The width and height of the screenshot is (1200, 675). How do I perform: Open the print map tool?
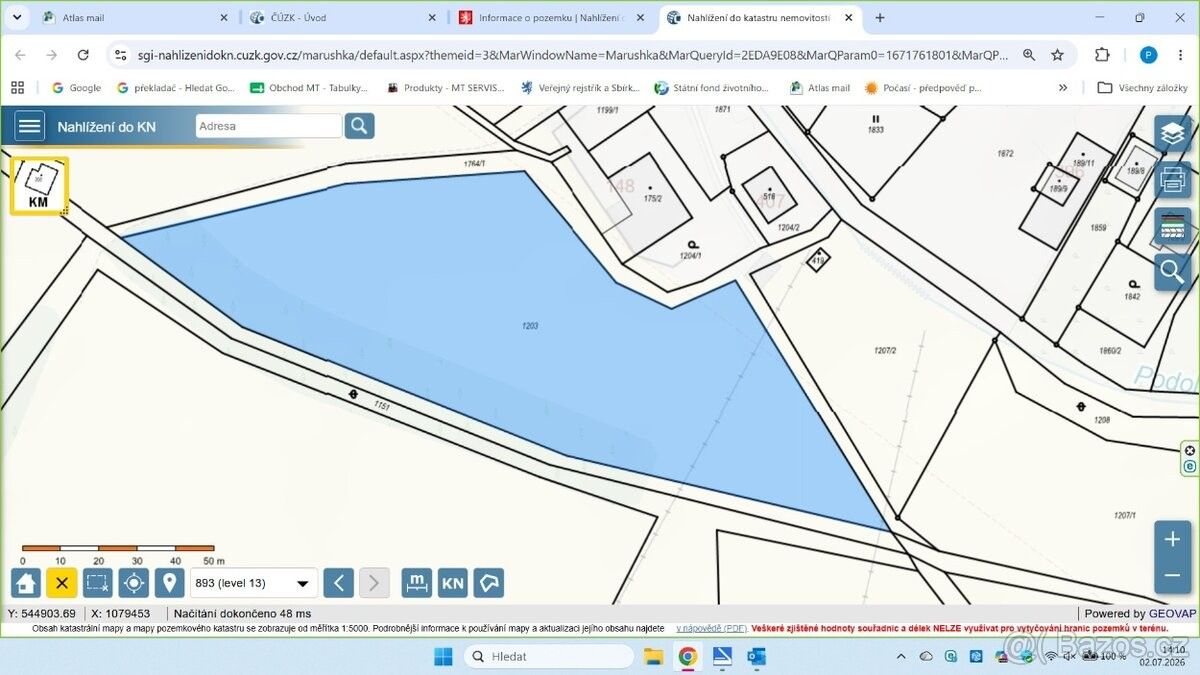click(x=1172, y=180)
